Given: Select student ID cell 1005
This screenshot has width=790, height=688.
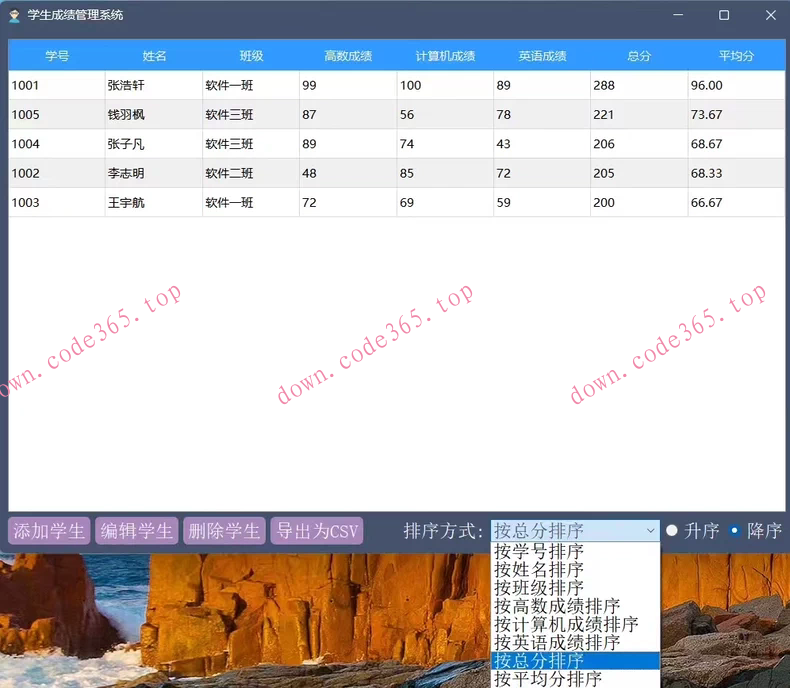Looking at the screenshot, I should (x=57, y=114).
